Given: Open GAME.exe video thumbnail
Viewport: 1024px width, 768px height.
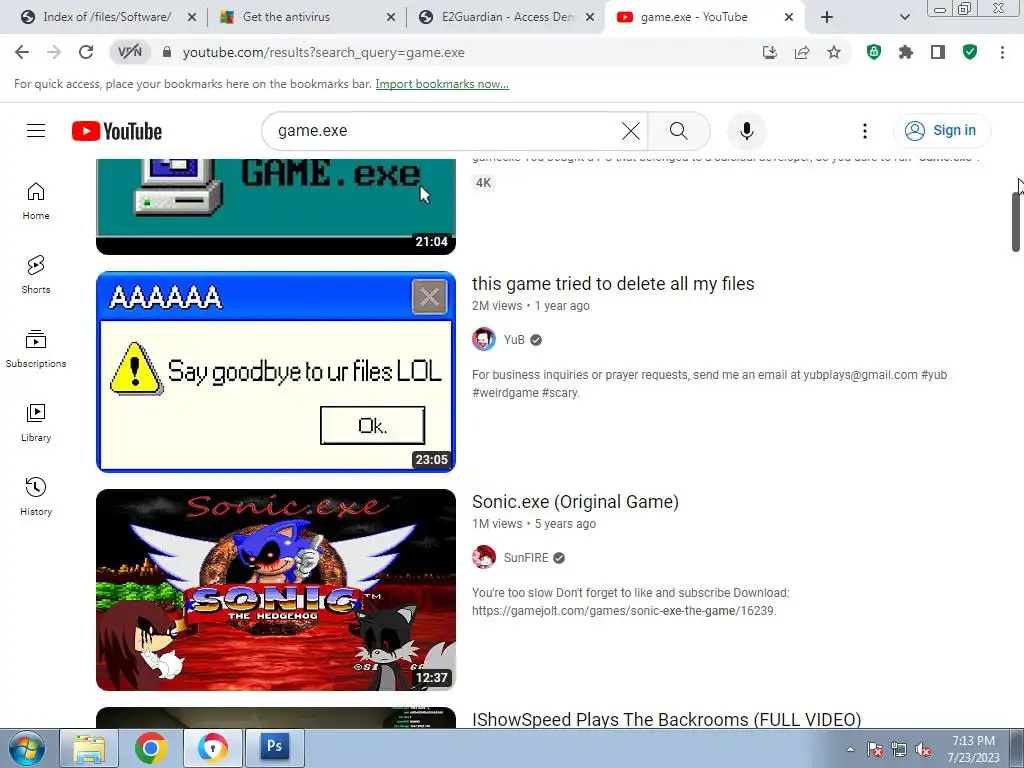Looking at the screenshot, I should 276,206.
